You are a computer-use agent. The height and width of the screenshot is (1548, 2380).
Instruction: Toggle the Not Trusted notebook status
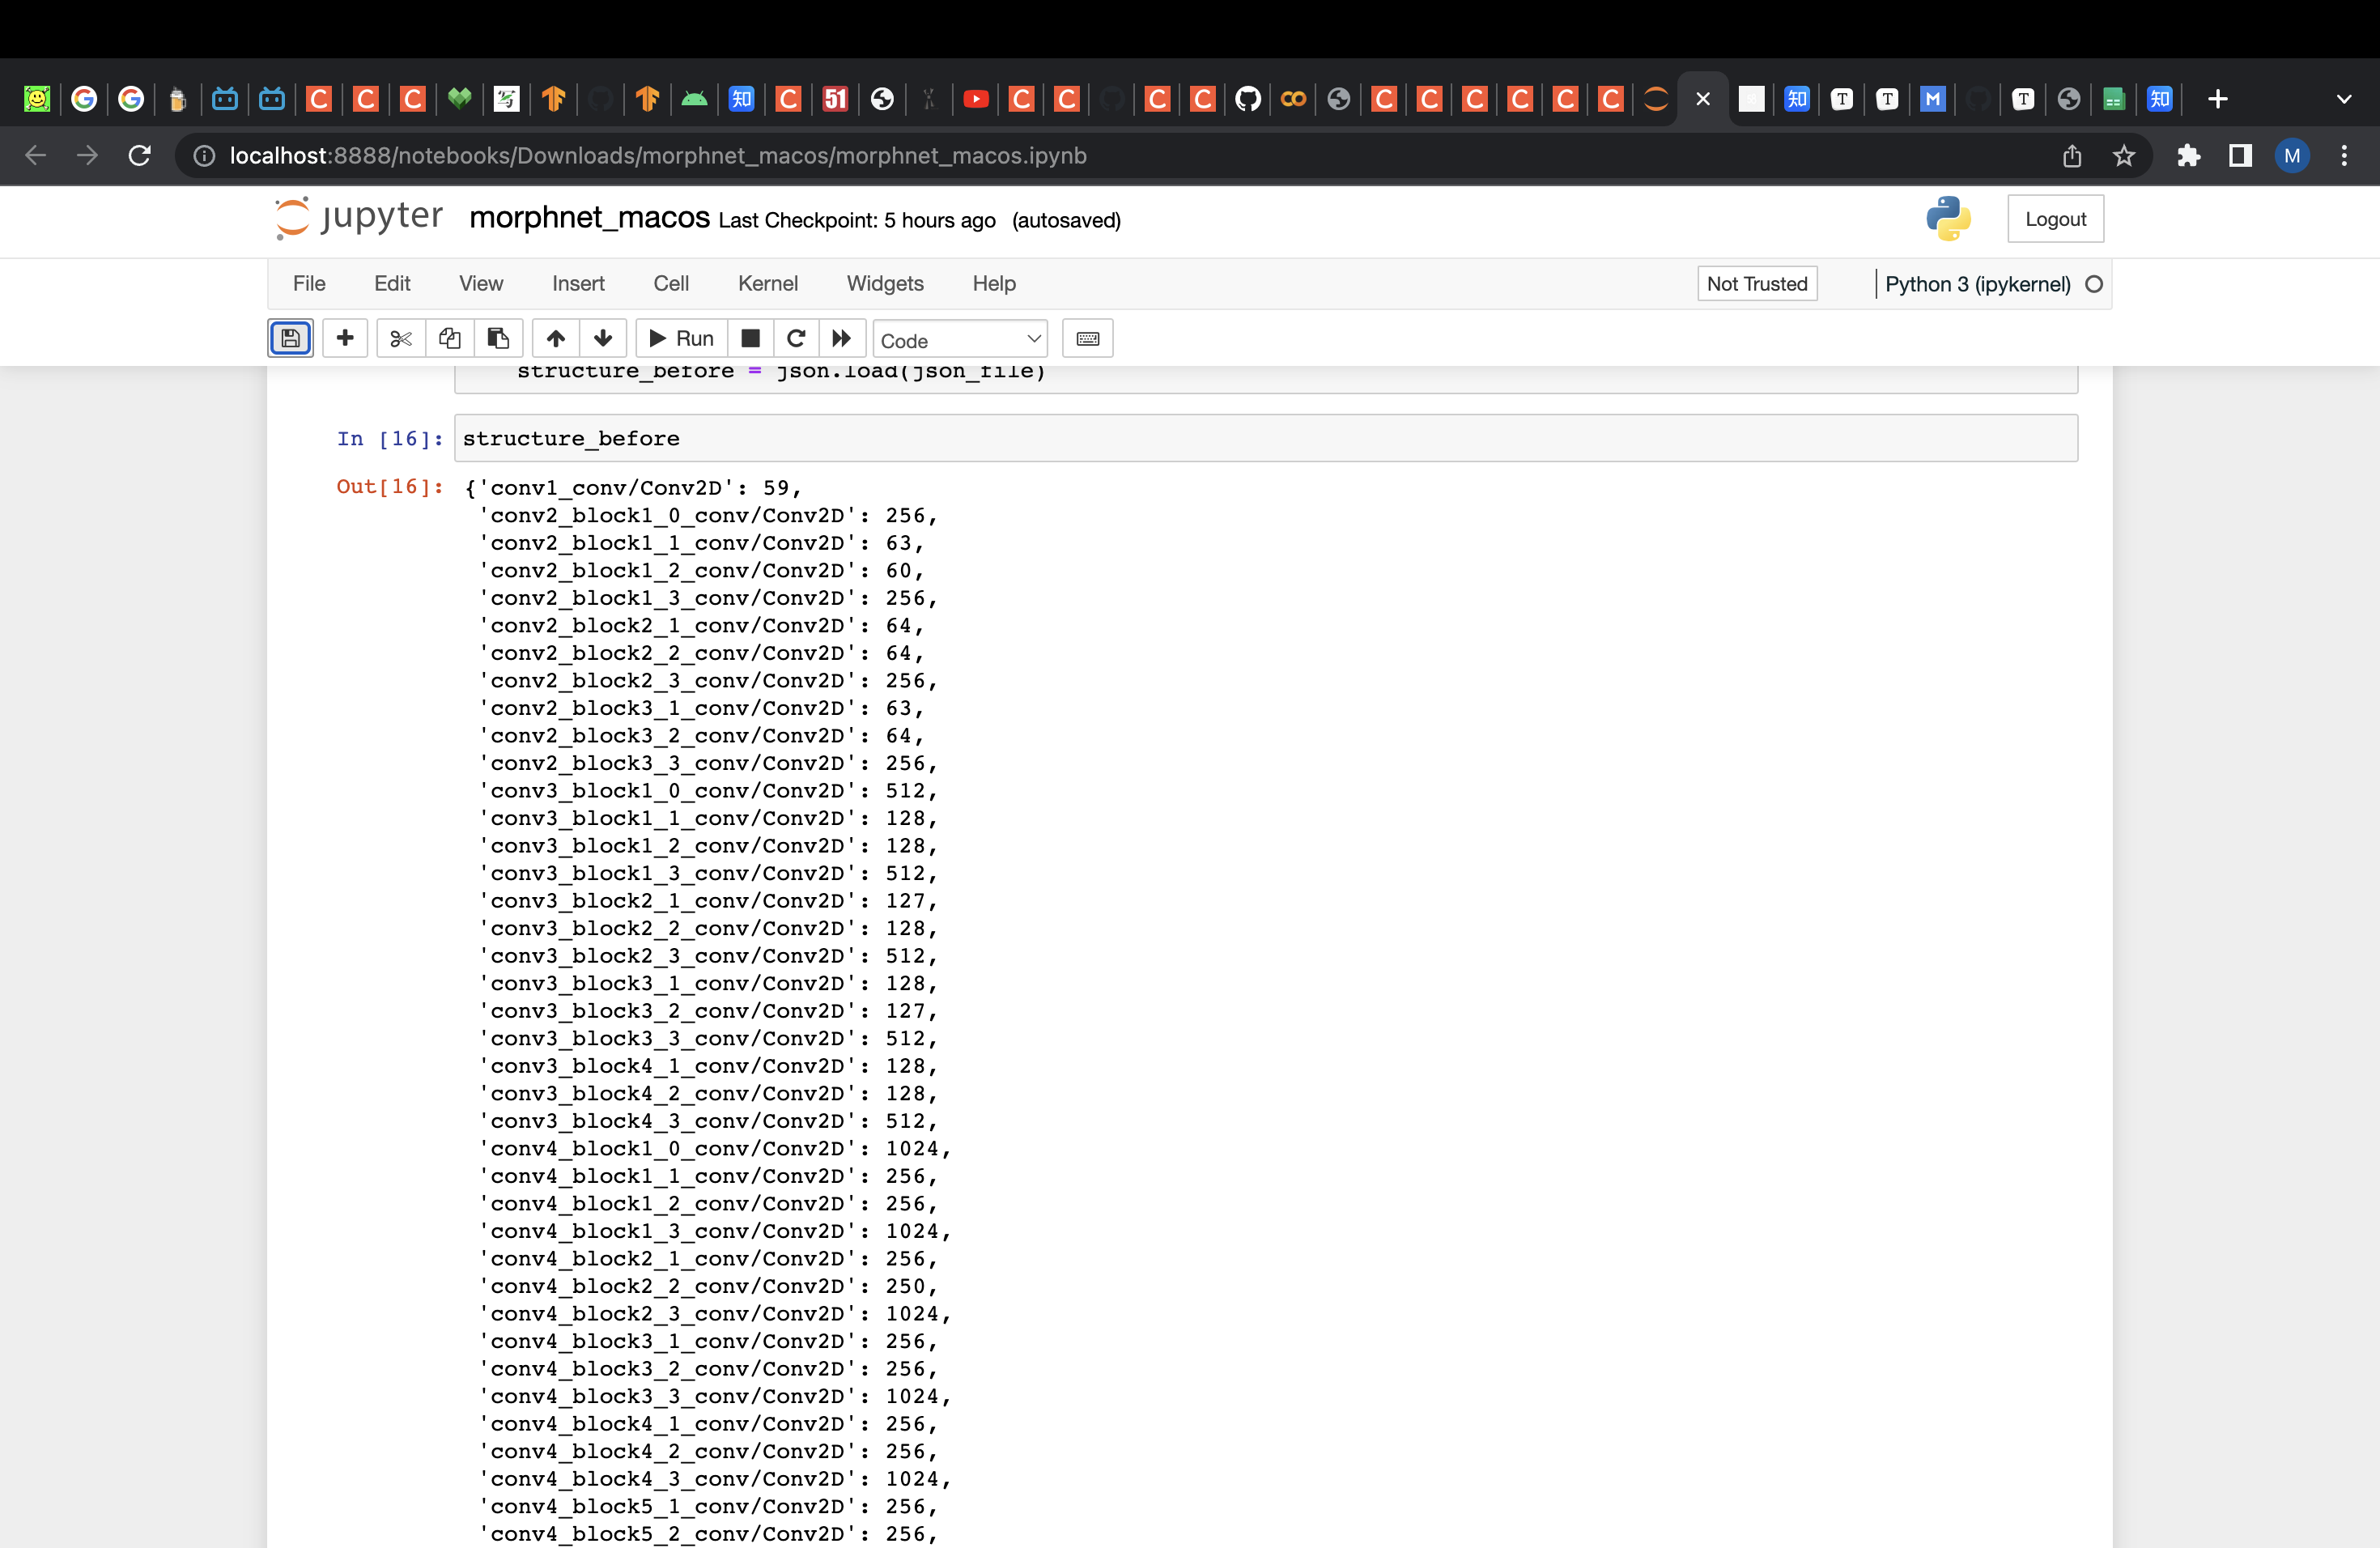click(1756, 283)
